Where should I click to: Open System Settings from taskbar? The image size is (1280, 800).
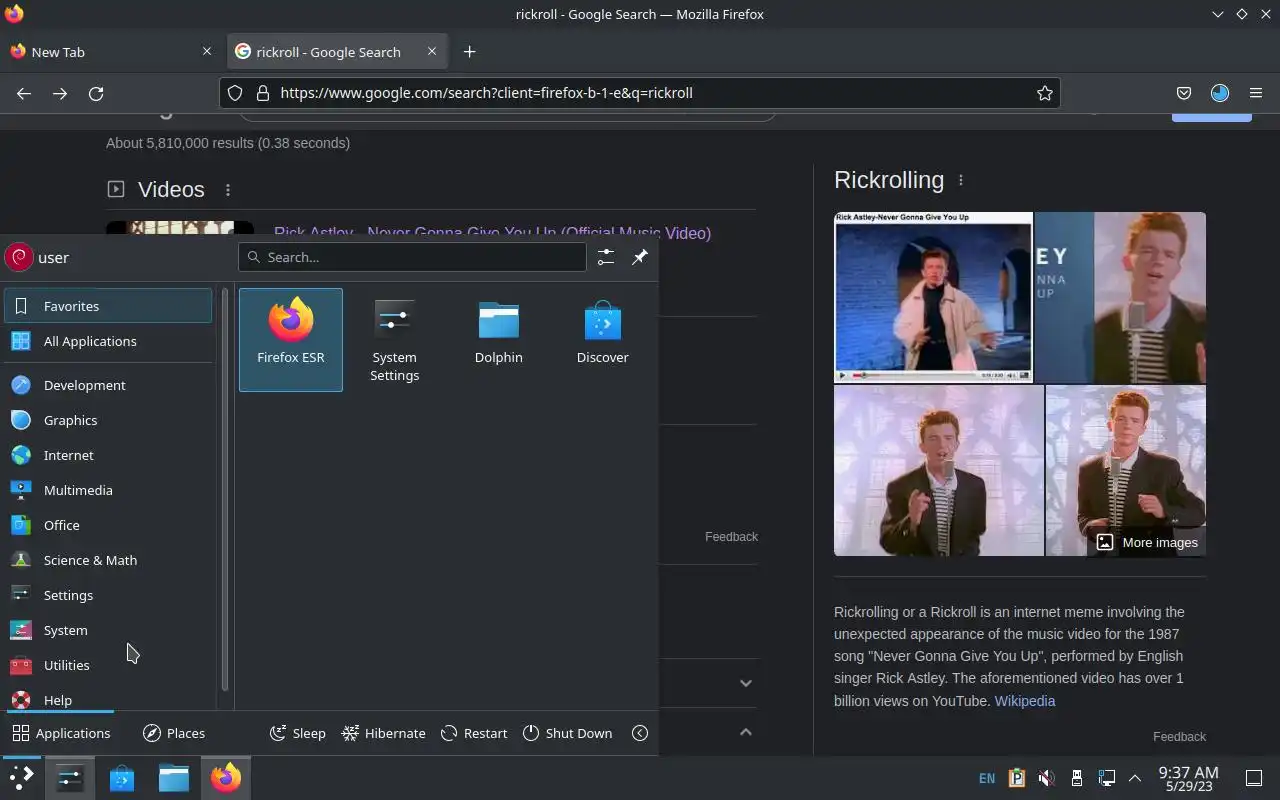click(69, 778)
